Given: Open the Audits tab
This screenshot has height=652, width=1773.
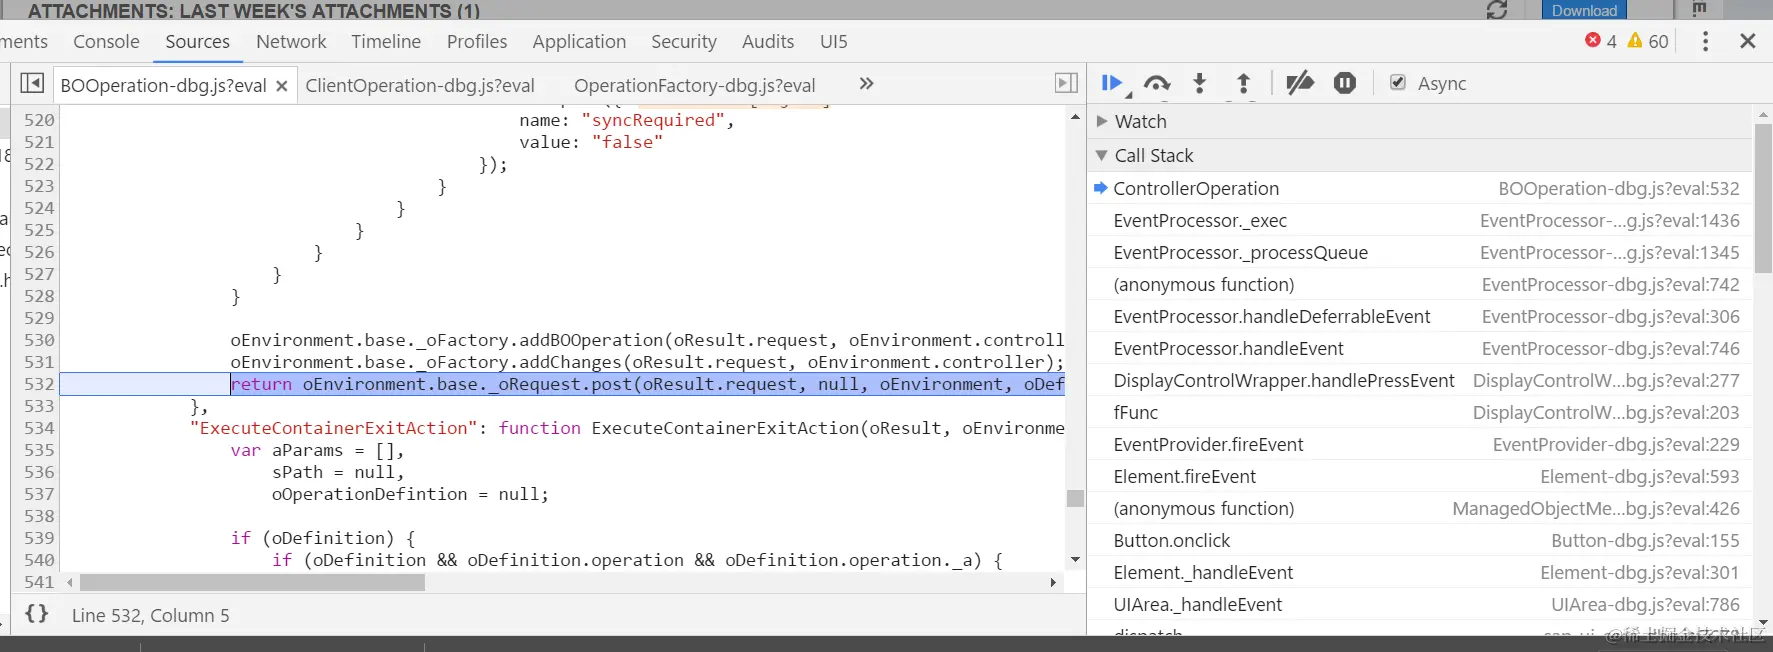Looking at the screenshot, I should click(768, 42).
